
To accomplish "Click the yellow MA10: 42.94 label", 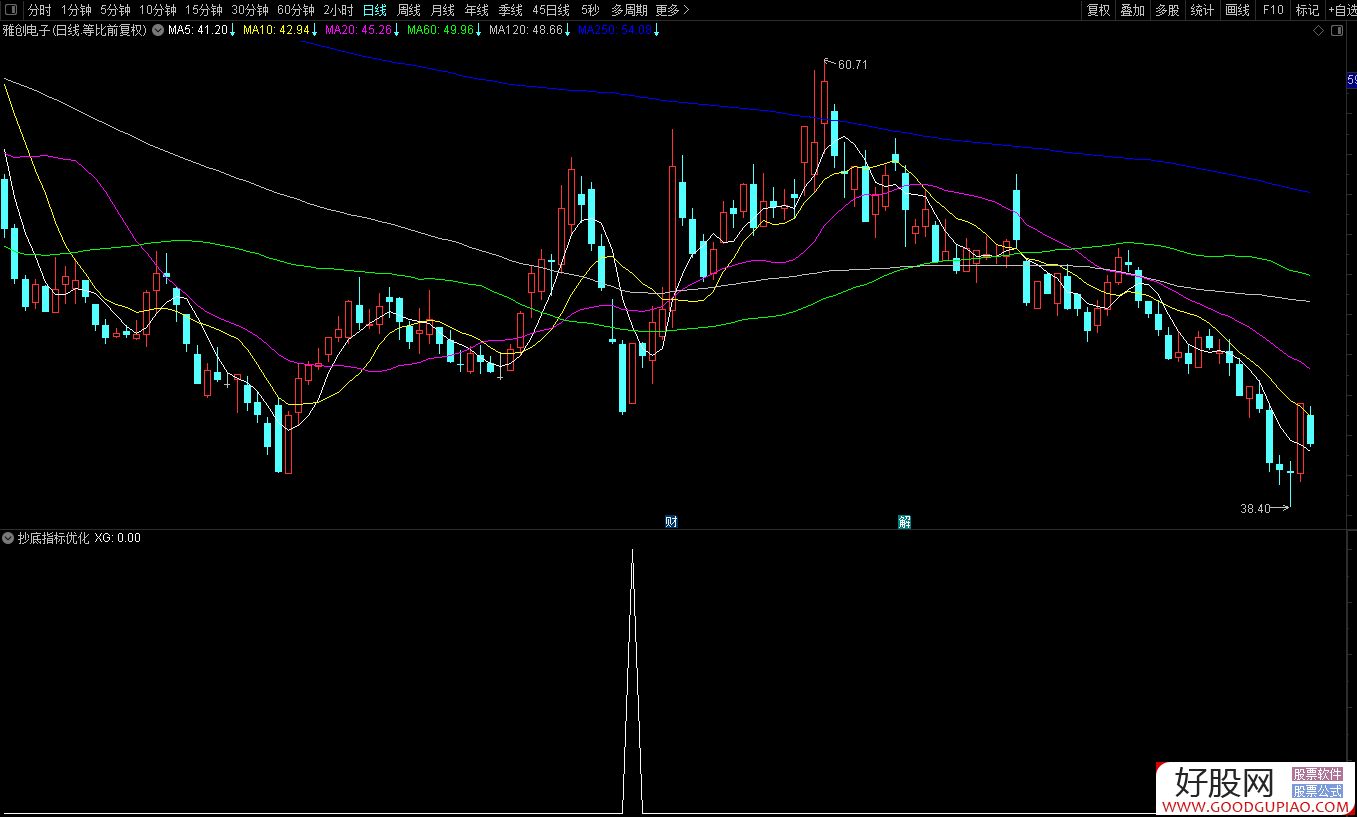I will point(280,30).
